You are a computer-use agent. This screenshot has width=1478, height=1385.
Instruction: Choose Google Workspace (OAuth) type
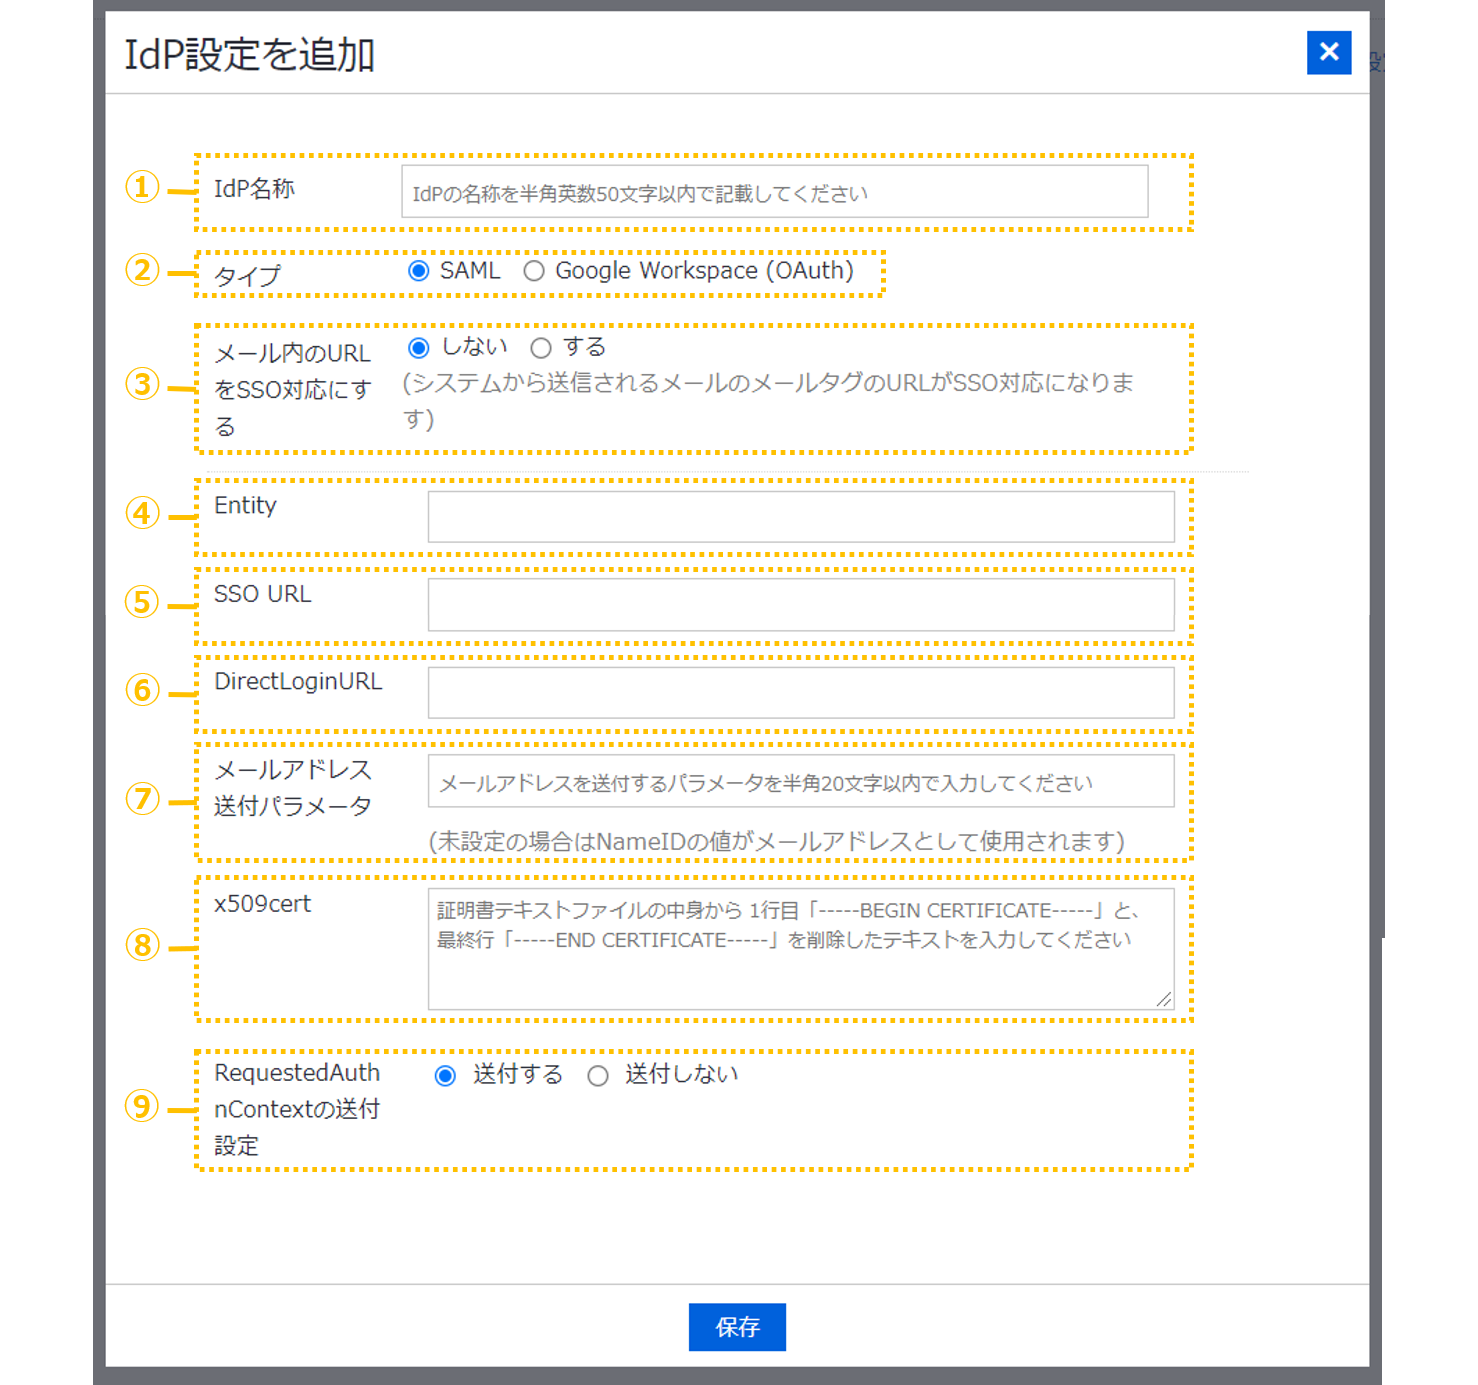tap(535, 271)
